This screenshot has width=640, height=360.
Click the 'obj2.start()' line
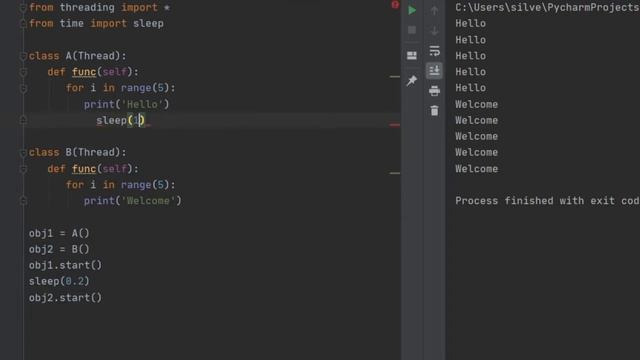click(65, 298)
